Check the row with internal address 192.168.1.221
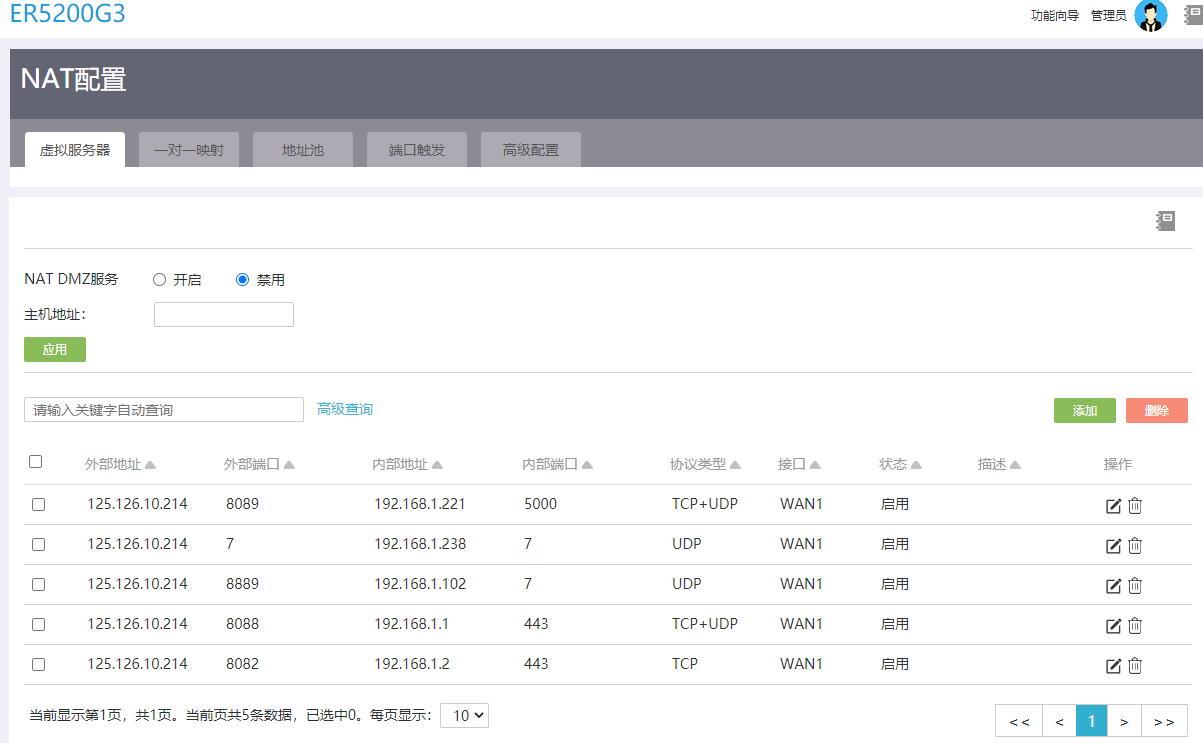The width and height of the screenshot is (1203, 743). [x=38, y=505]
